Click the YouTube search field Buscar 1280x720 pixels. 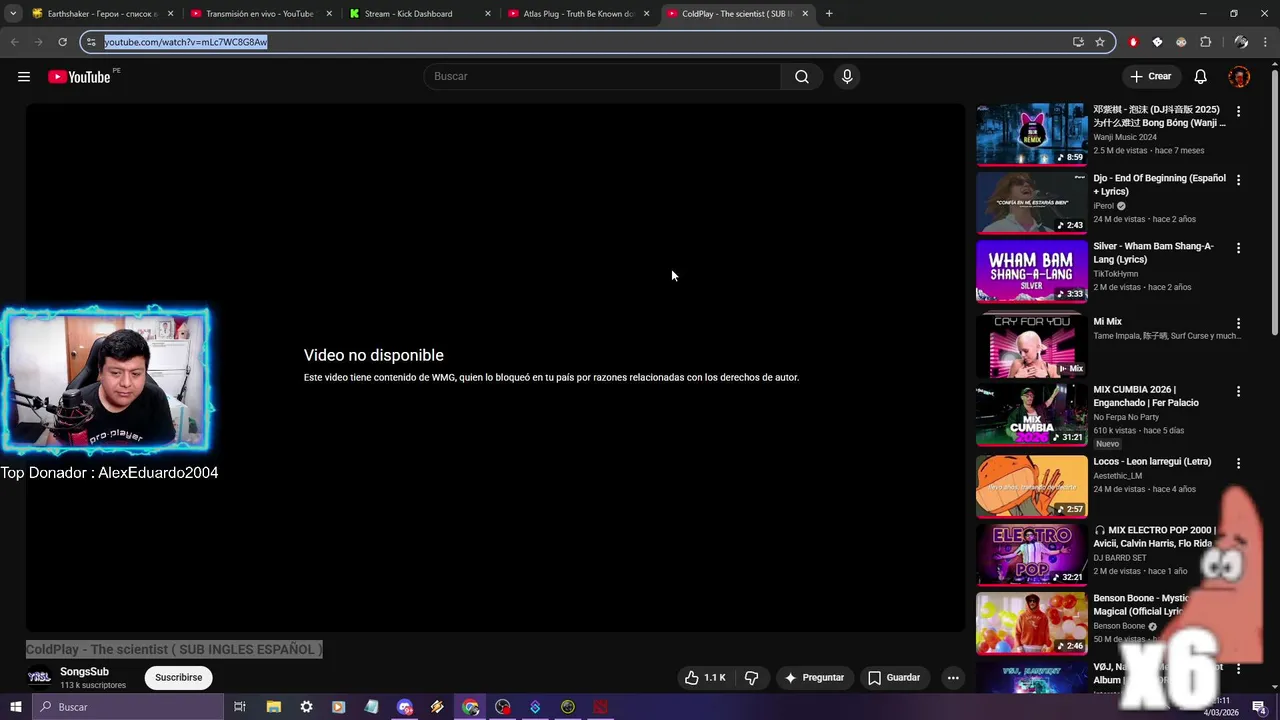tap(602, 77)
